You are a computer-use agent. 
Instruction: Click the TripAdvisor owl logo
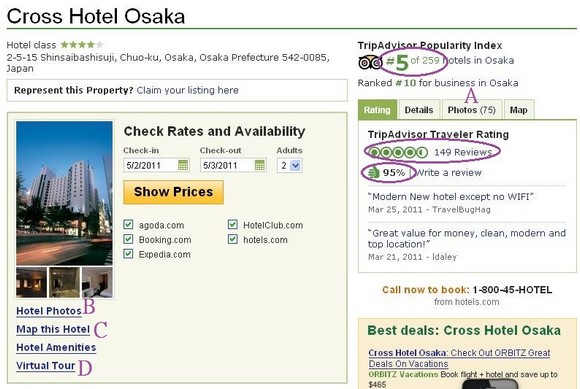click(x=370, y=62)
